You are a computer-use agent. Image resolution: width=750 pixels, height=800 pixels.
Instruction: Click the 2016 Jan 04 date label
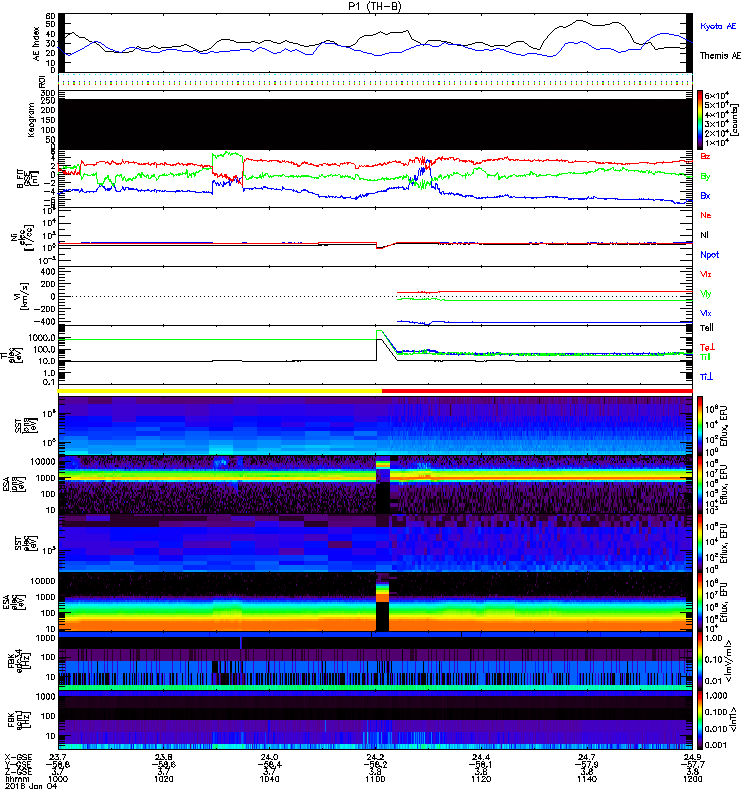point(31,786)
